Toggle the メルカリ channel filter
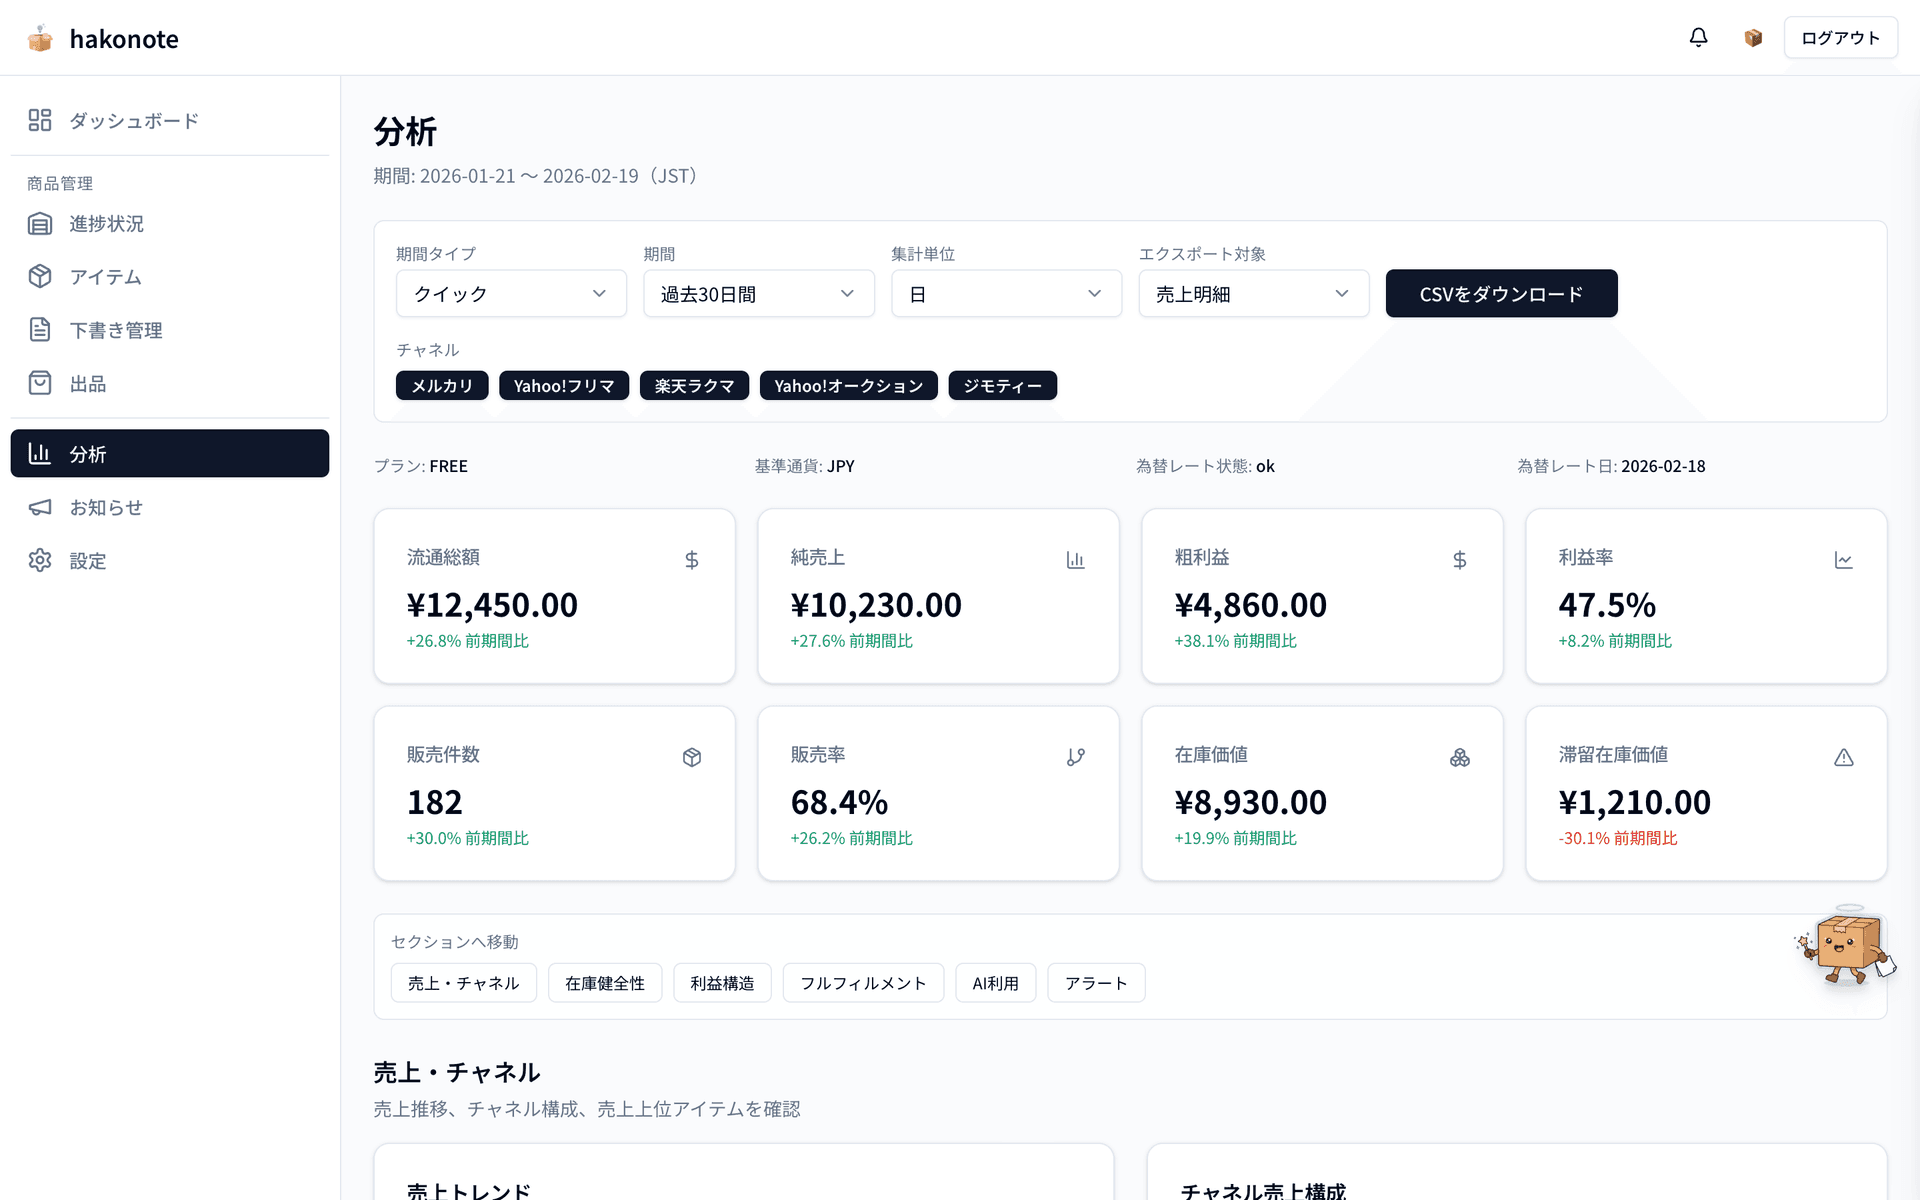The width and height of the screenshot is (1920, 1200). [x=441, y=385]
